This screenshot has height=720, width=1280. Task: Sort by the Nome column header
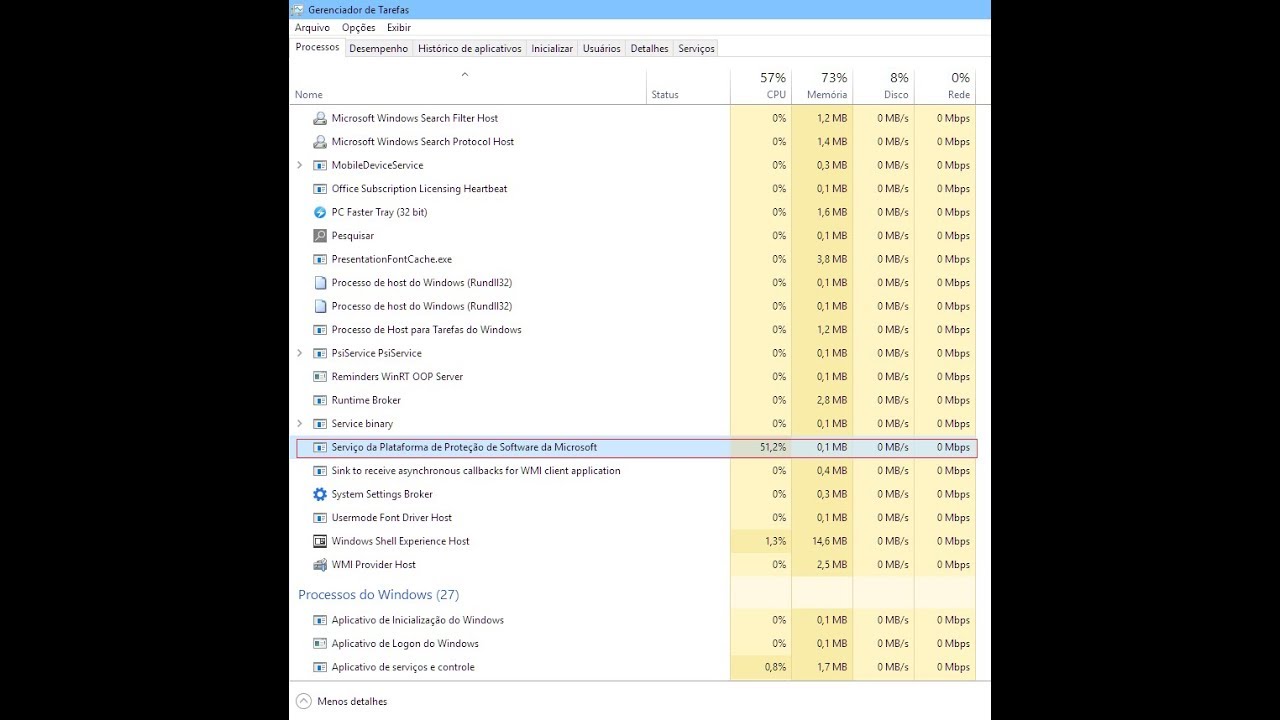[x=468, y=86]
